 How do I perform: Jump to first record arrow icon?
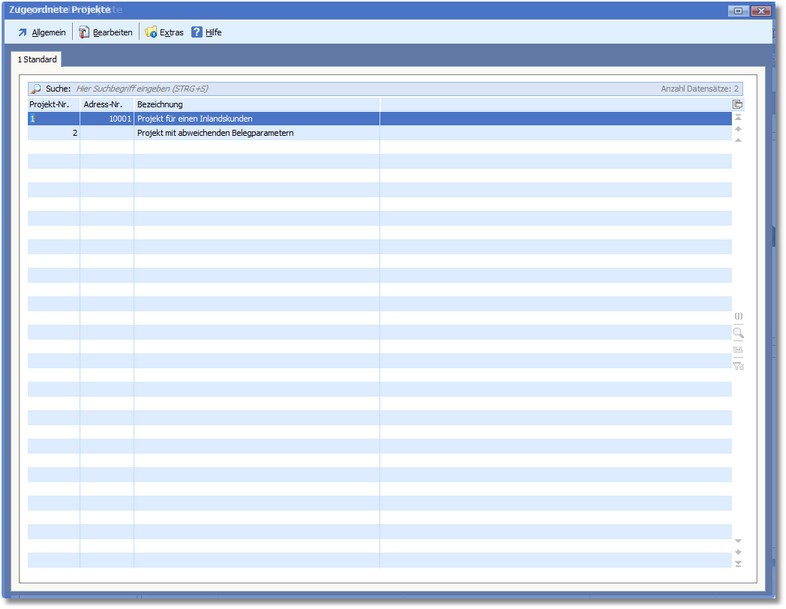click(738, 117)
